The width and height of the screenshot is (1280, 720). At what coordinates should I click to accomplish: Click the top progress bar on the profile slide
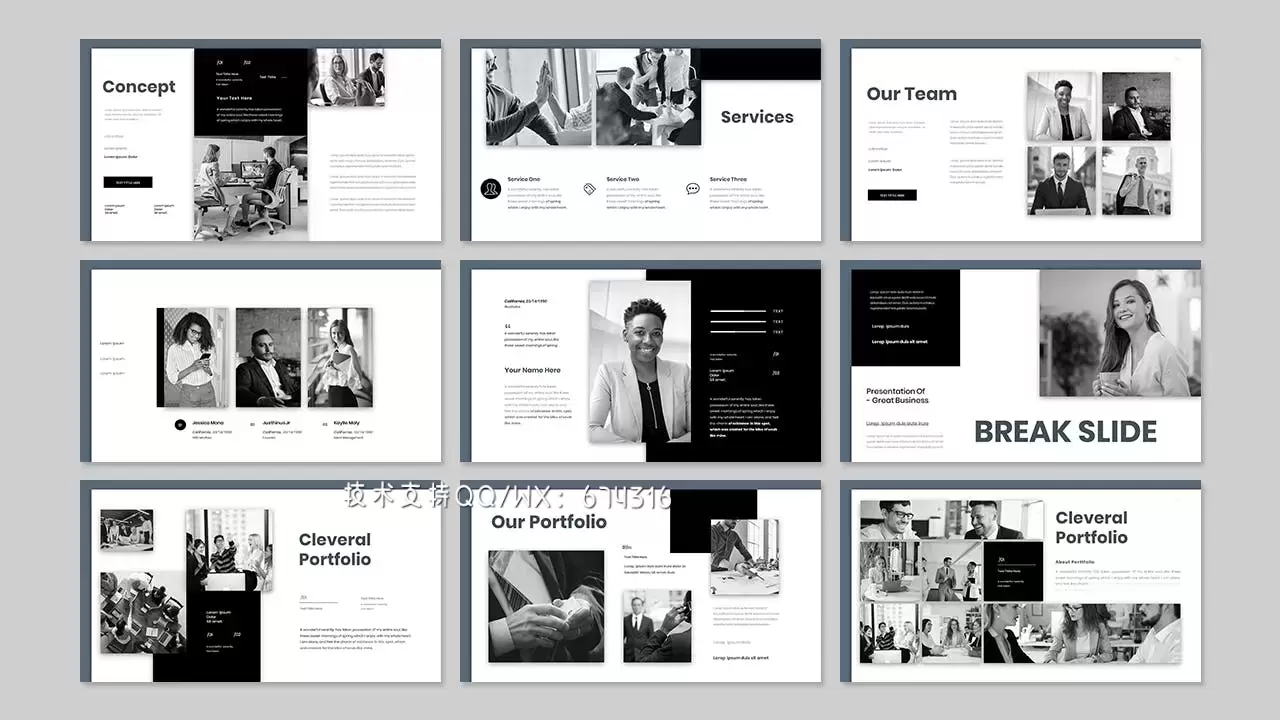739,311
